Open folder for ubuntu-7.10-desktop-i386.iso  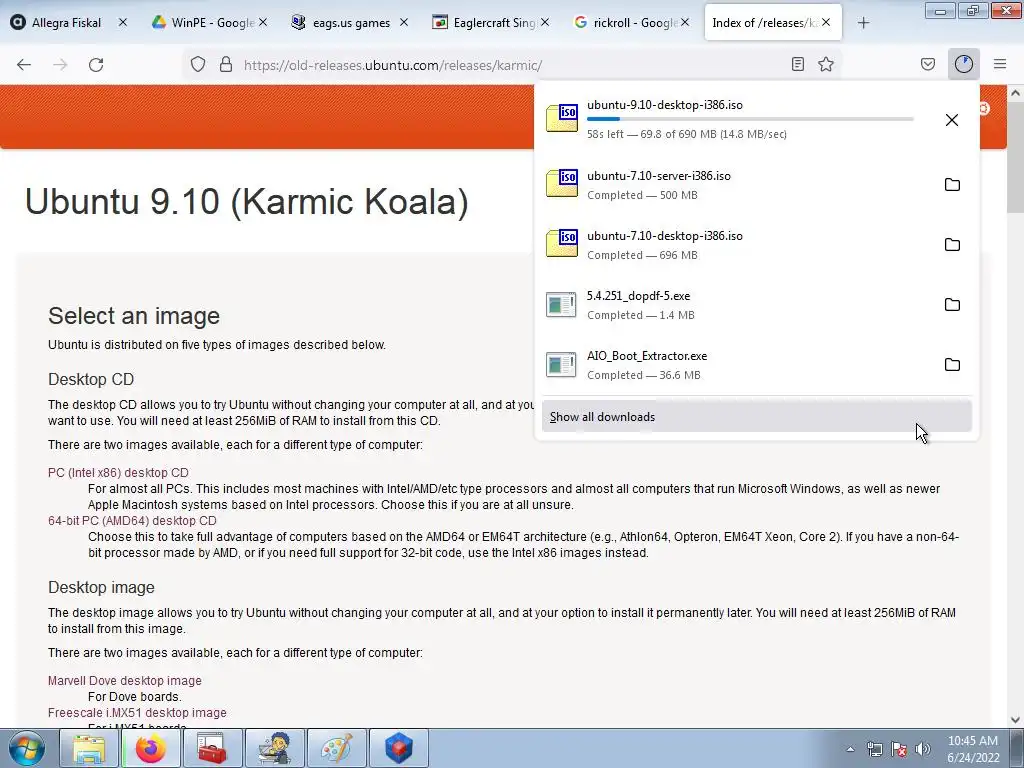coord(952,245)
